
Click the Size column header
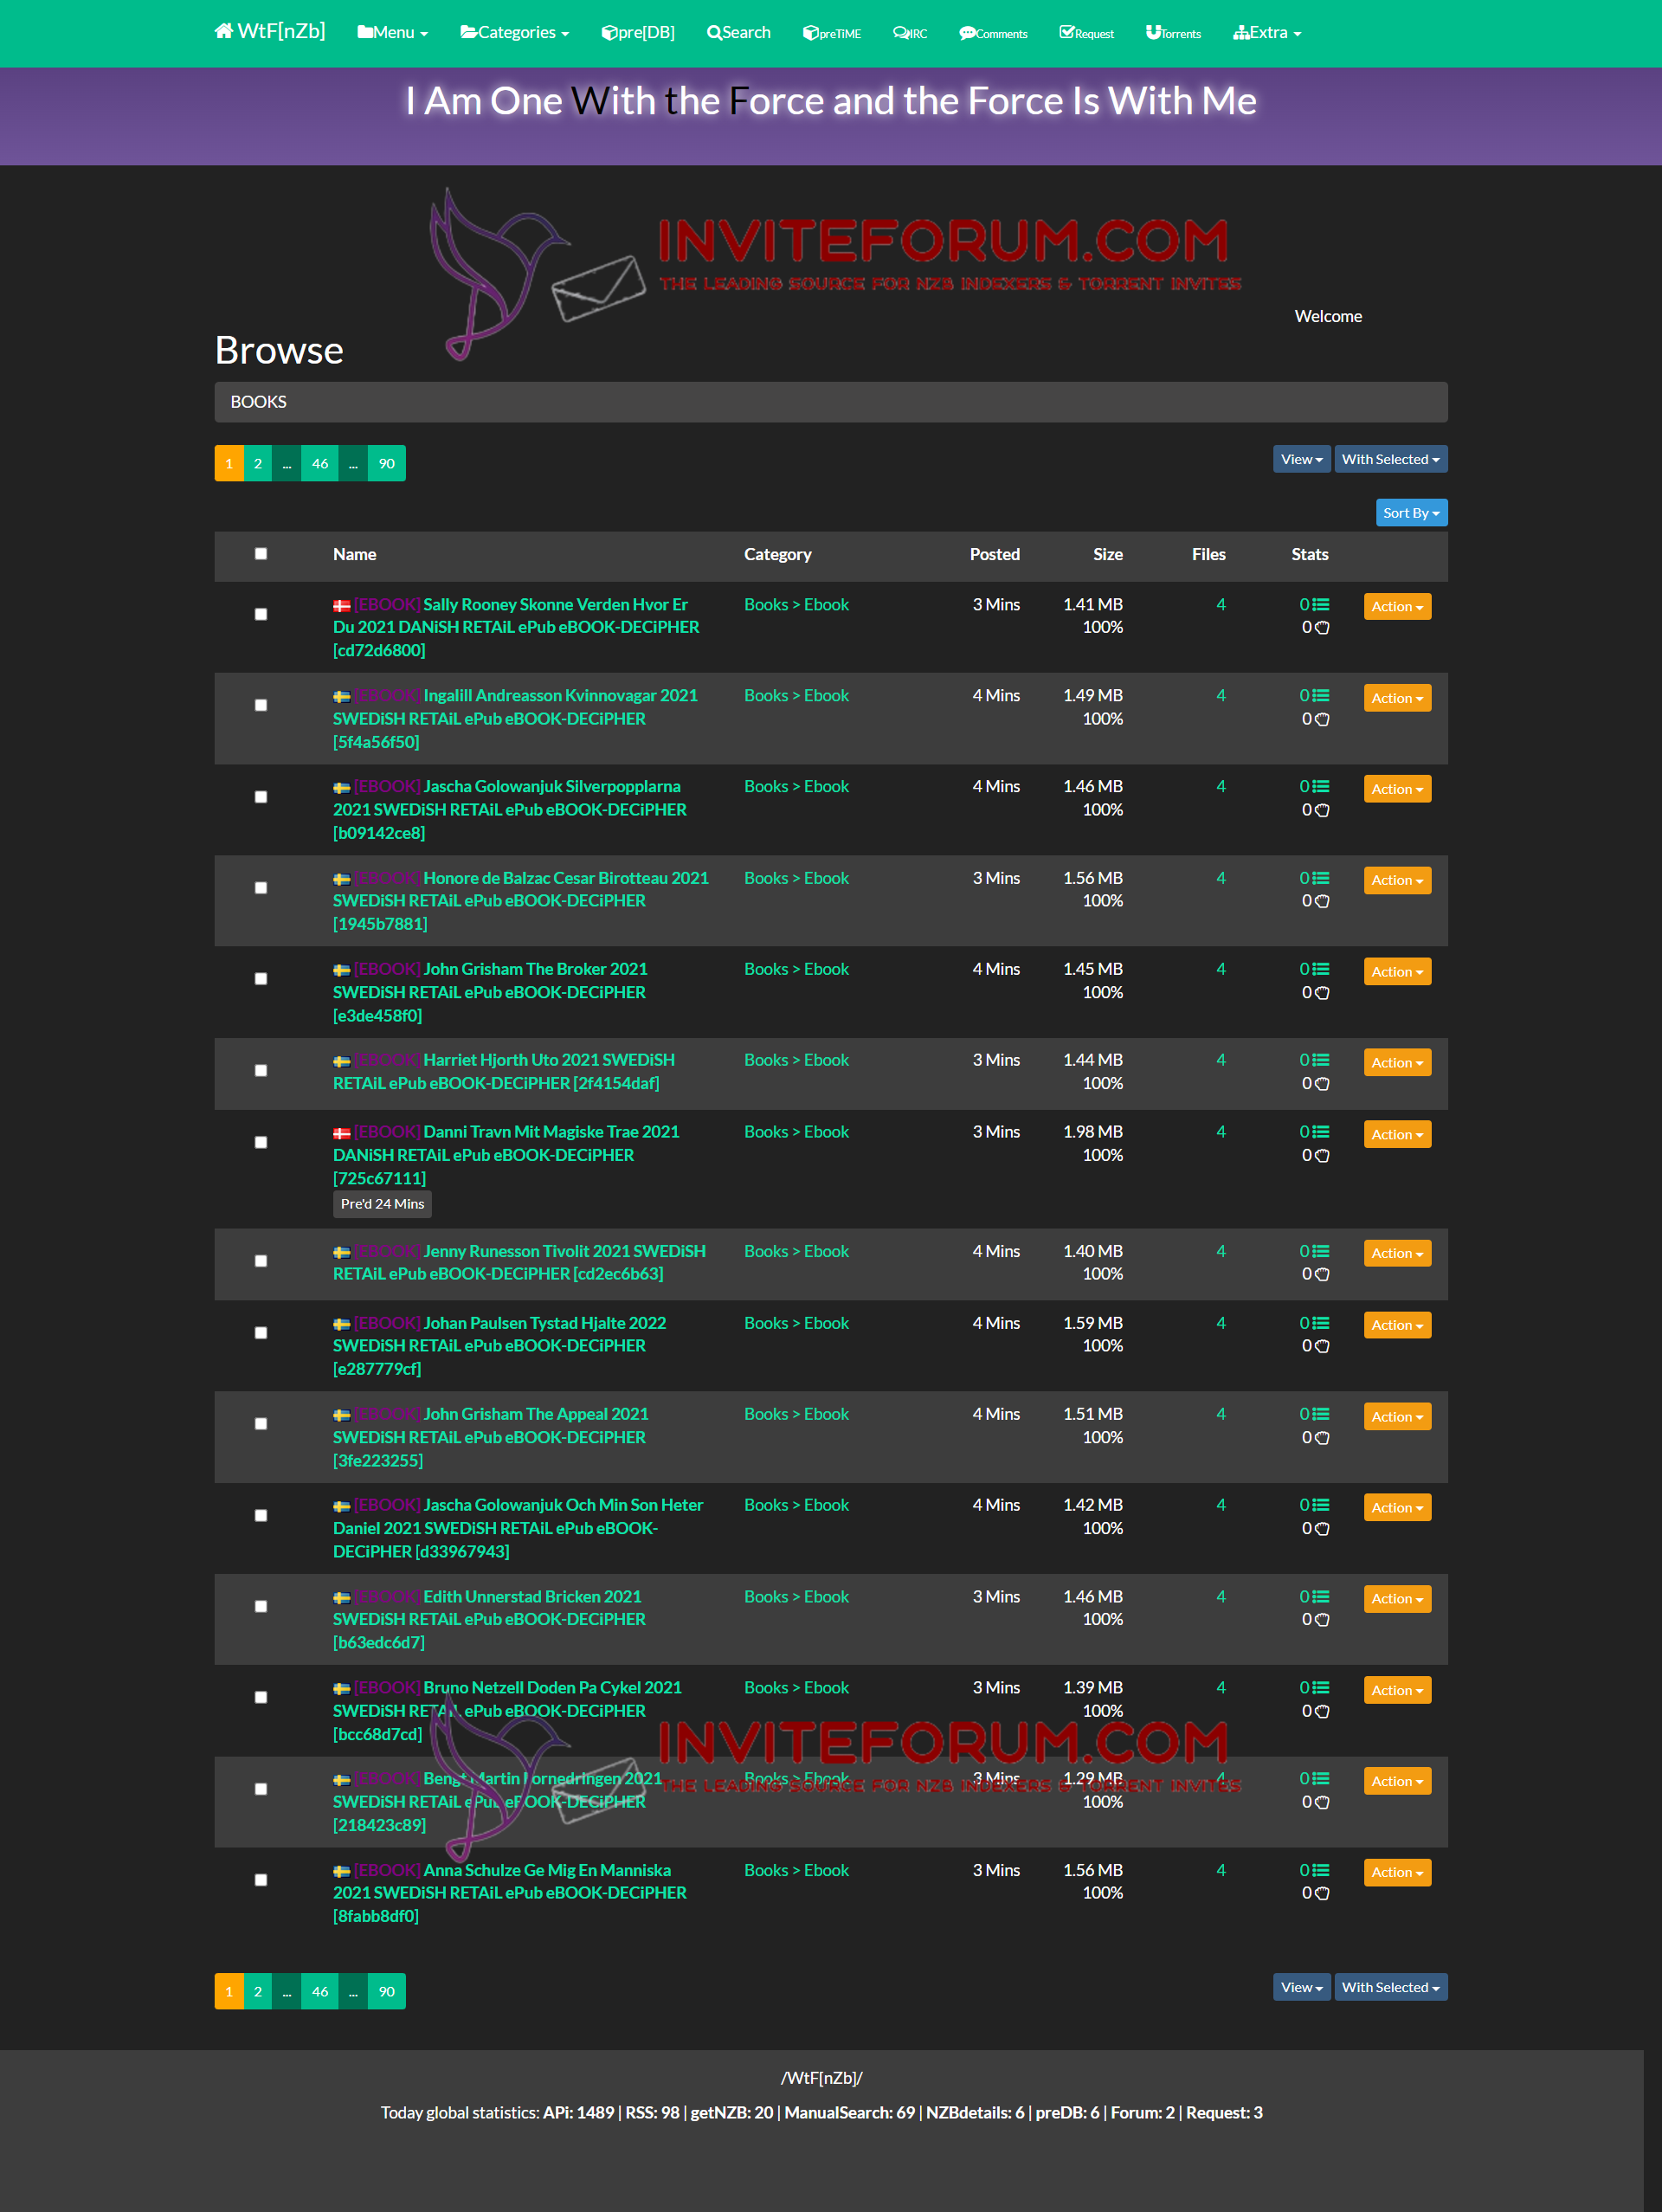point(1108,554)
